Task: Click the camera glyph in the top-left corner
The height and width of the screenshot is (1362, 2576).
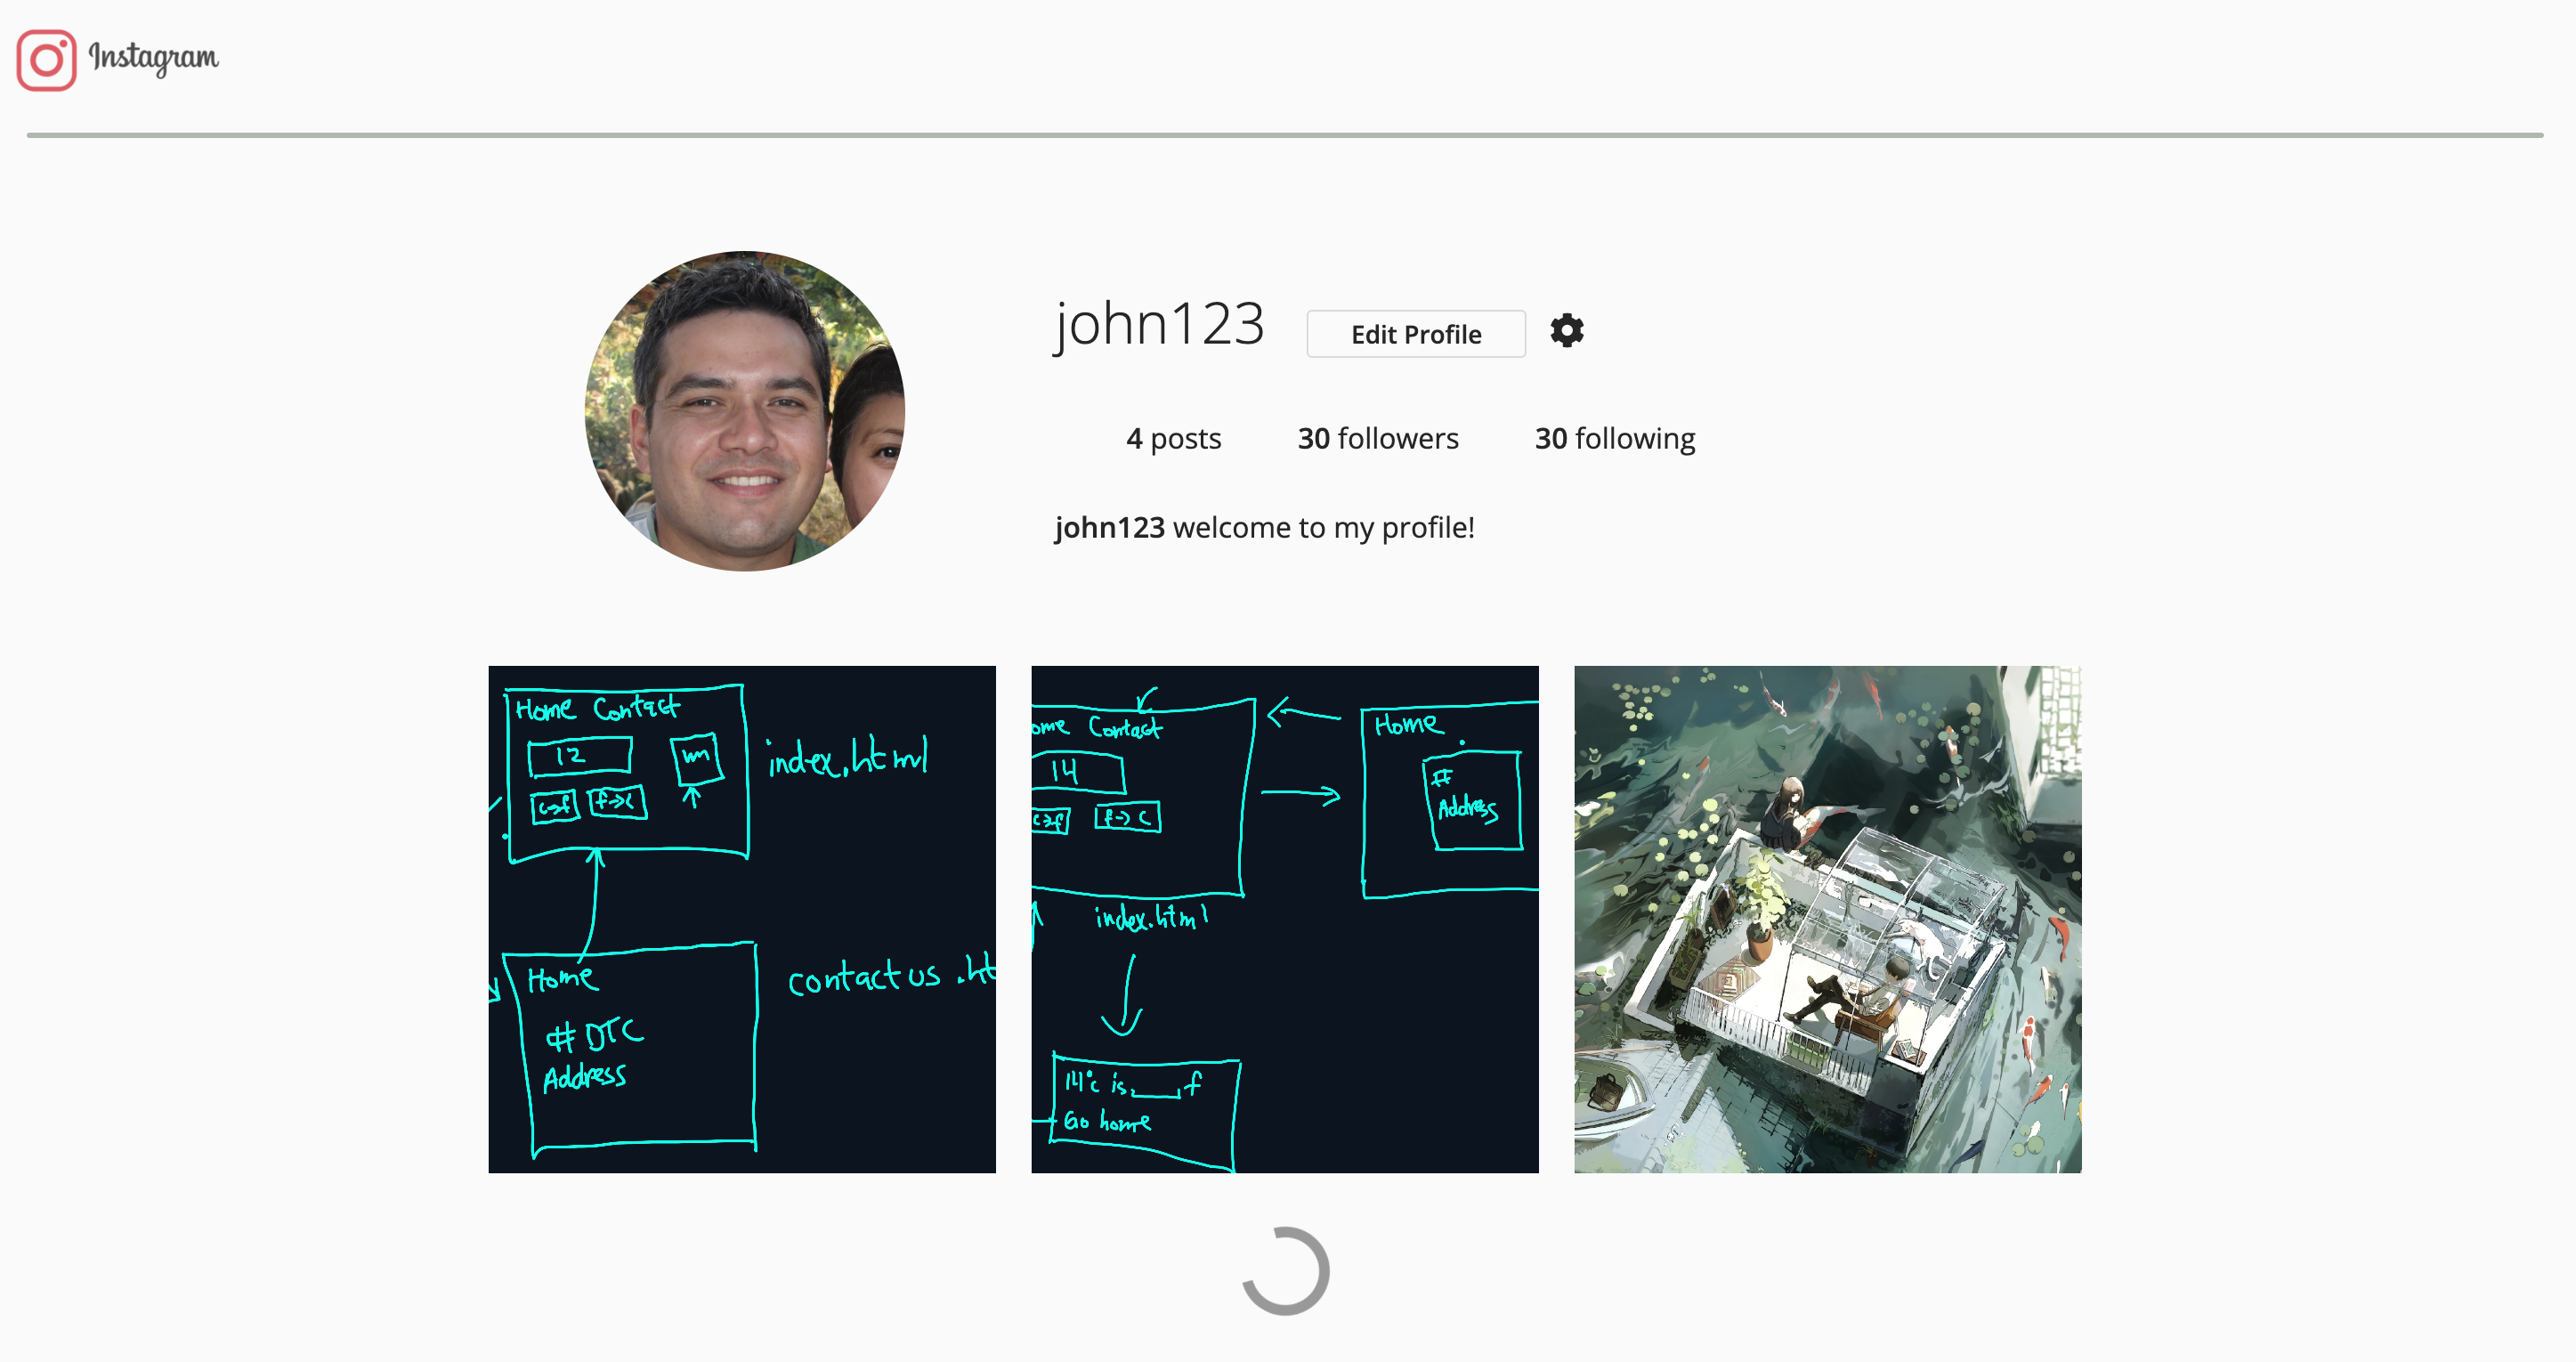Action: coord(46,60)
